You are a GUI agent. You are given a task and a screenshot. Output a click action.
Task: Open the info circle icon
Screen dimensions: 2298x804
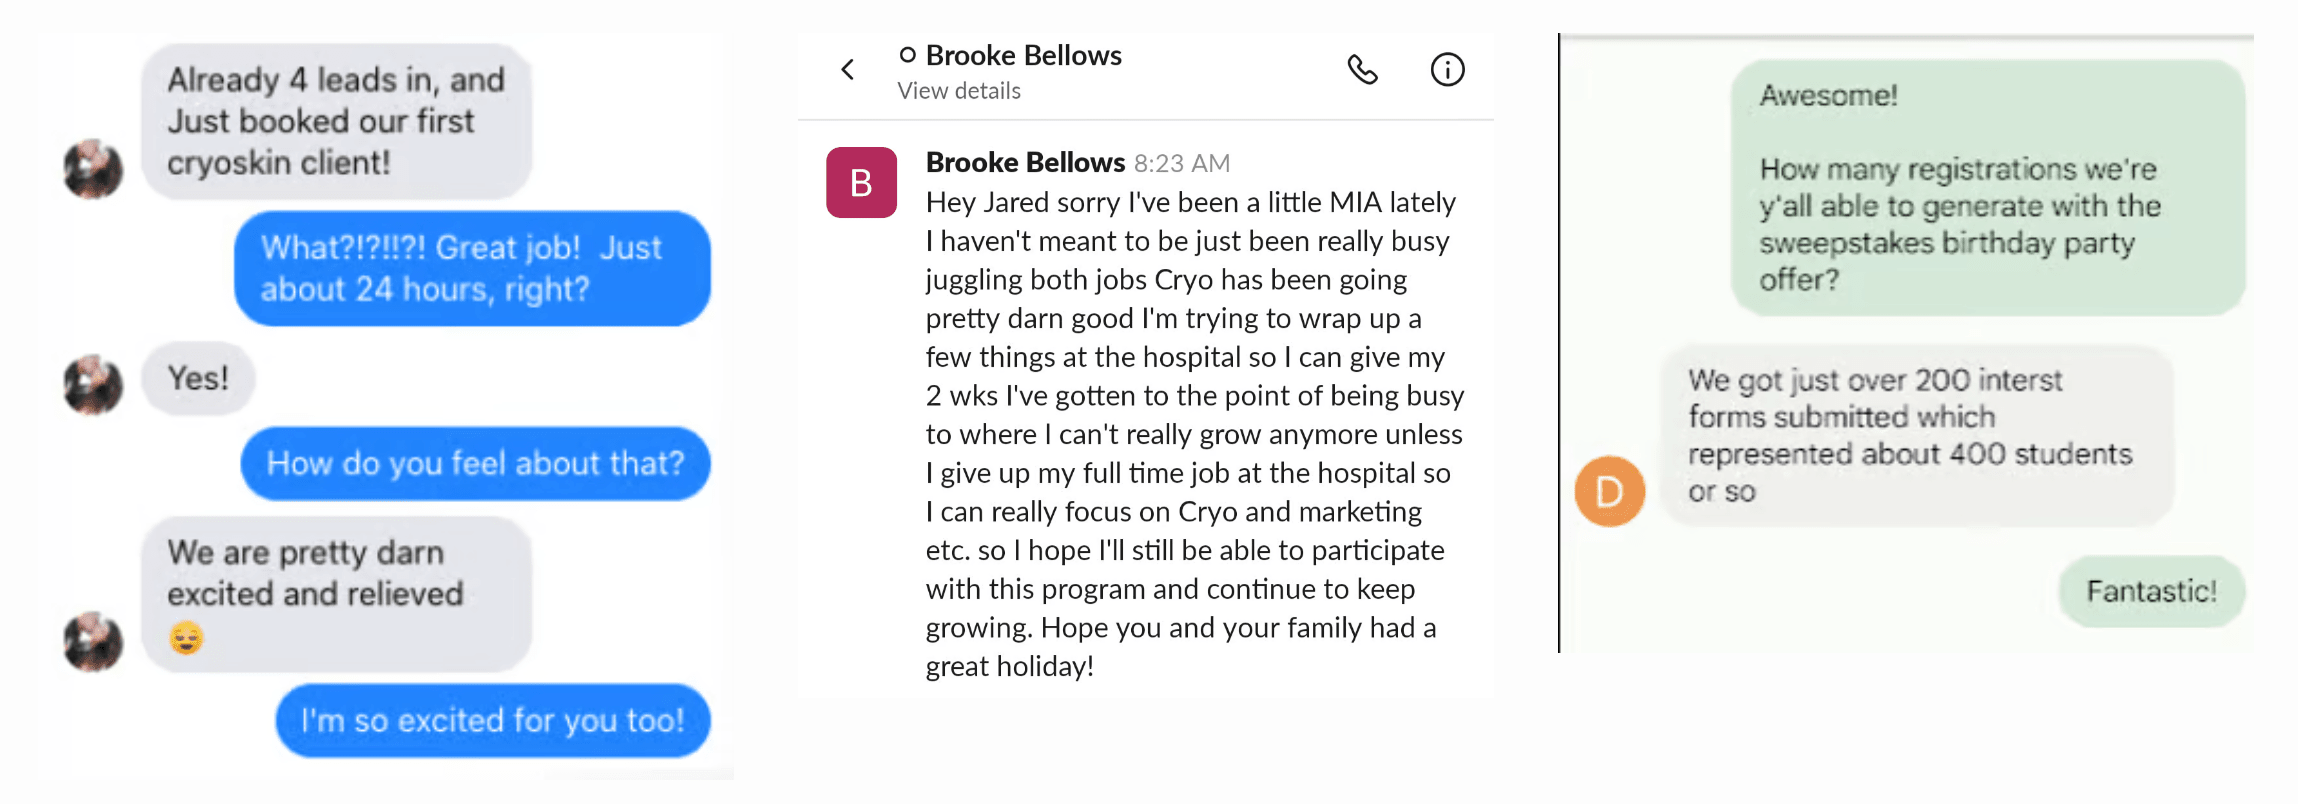click(x=1447, y=70)
